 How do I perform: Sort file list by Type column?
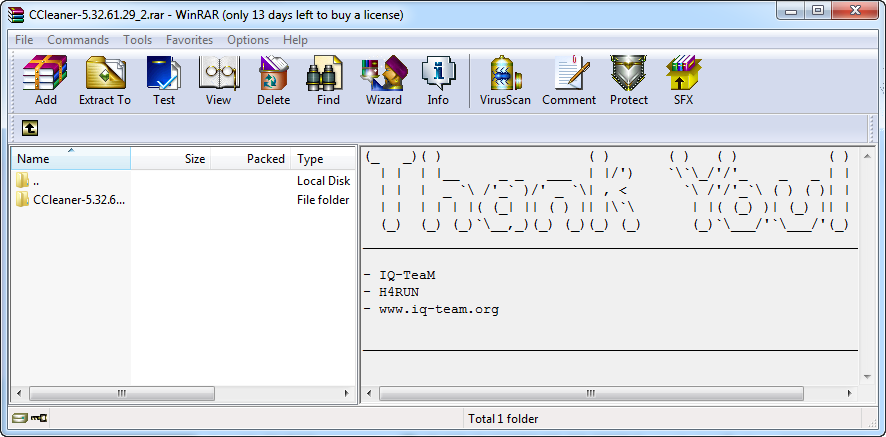point(323,159)
